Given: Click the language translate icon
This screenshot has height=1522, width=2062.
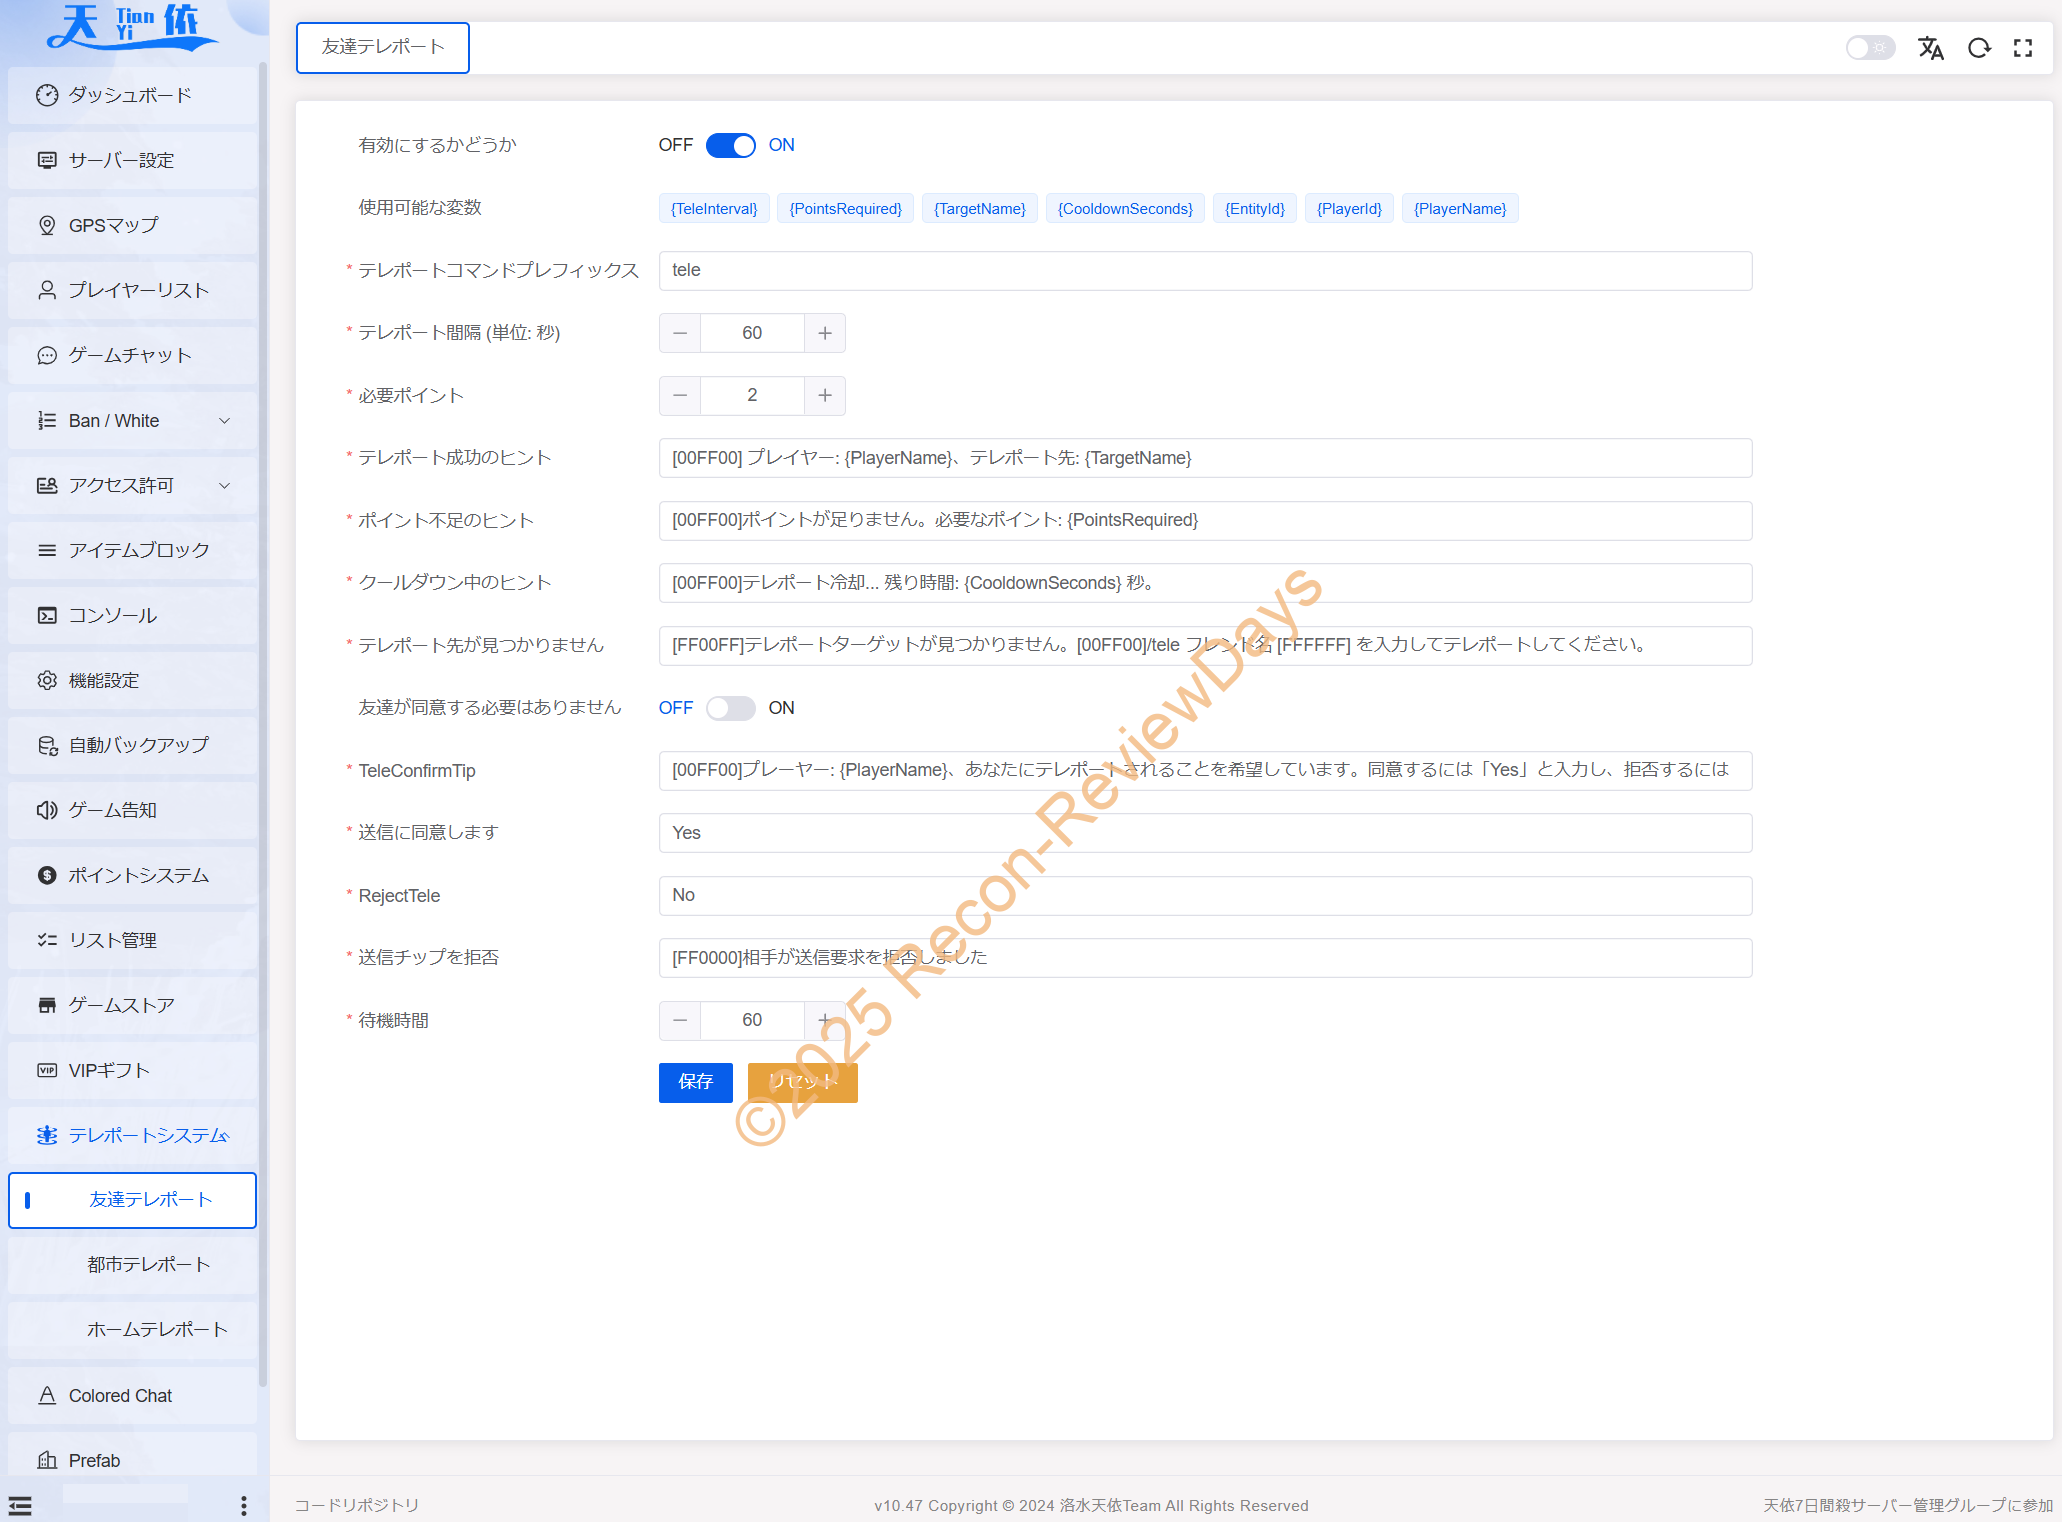Looking at the screenshot, I should (1930, 48).
